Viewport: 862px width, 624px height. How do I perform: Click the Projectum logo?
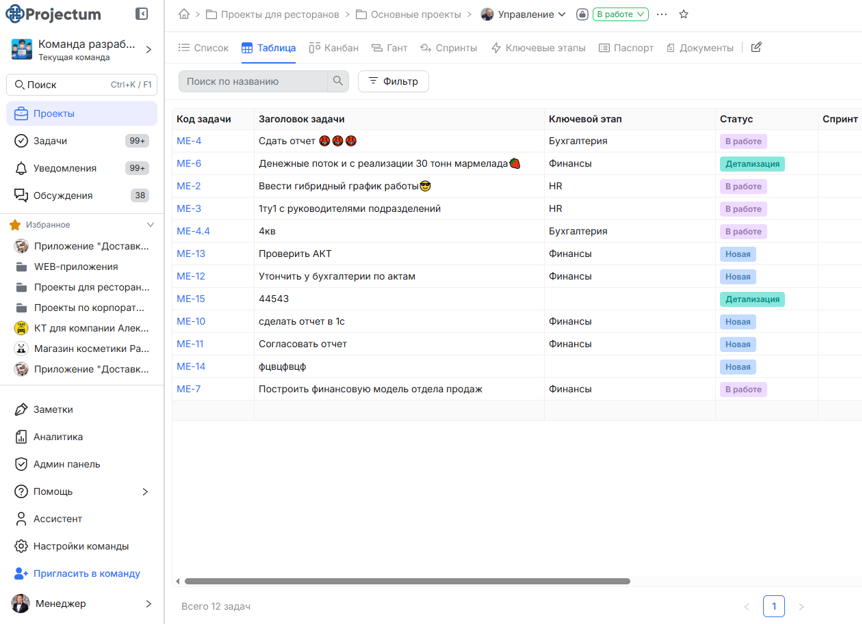coord(53,14)
